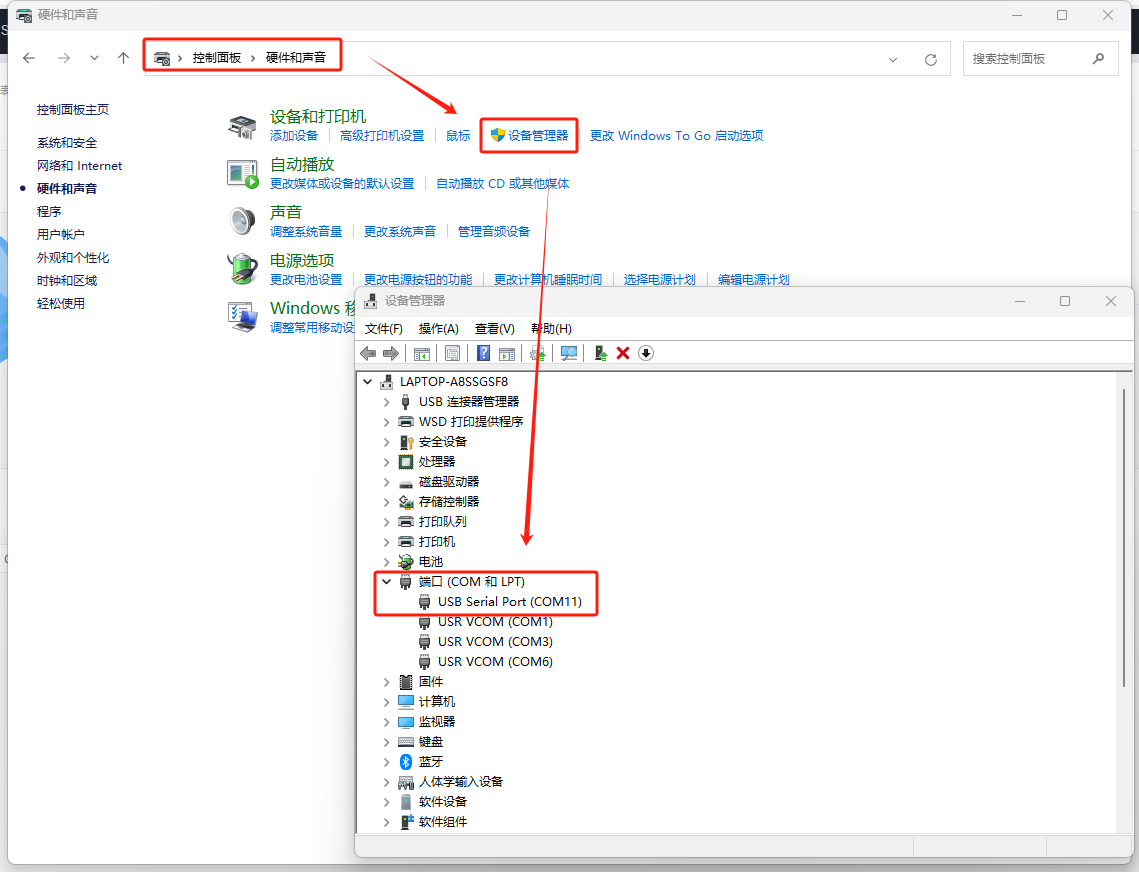The width and height of the screenshot is (1139, 872).
Task: Click the black down-arrow circle toolbar icon
Action: coord(646,353)
